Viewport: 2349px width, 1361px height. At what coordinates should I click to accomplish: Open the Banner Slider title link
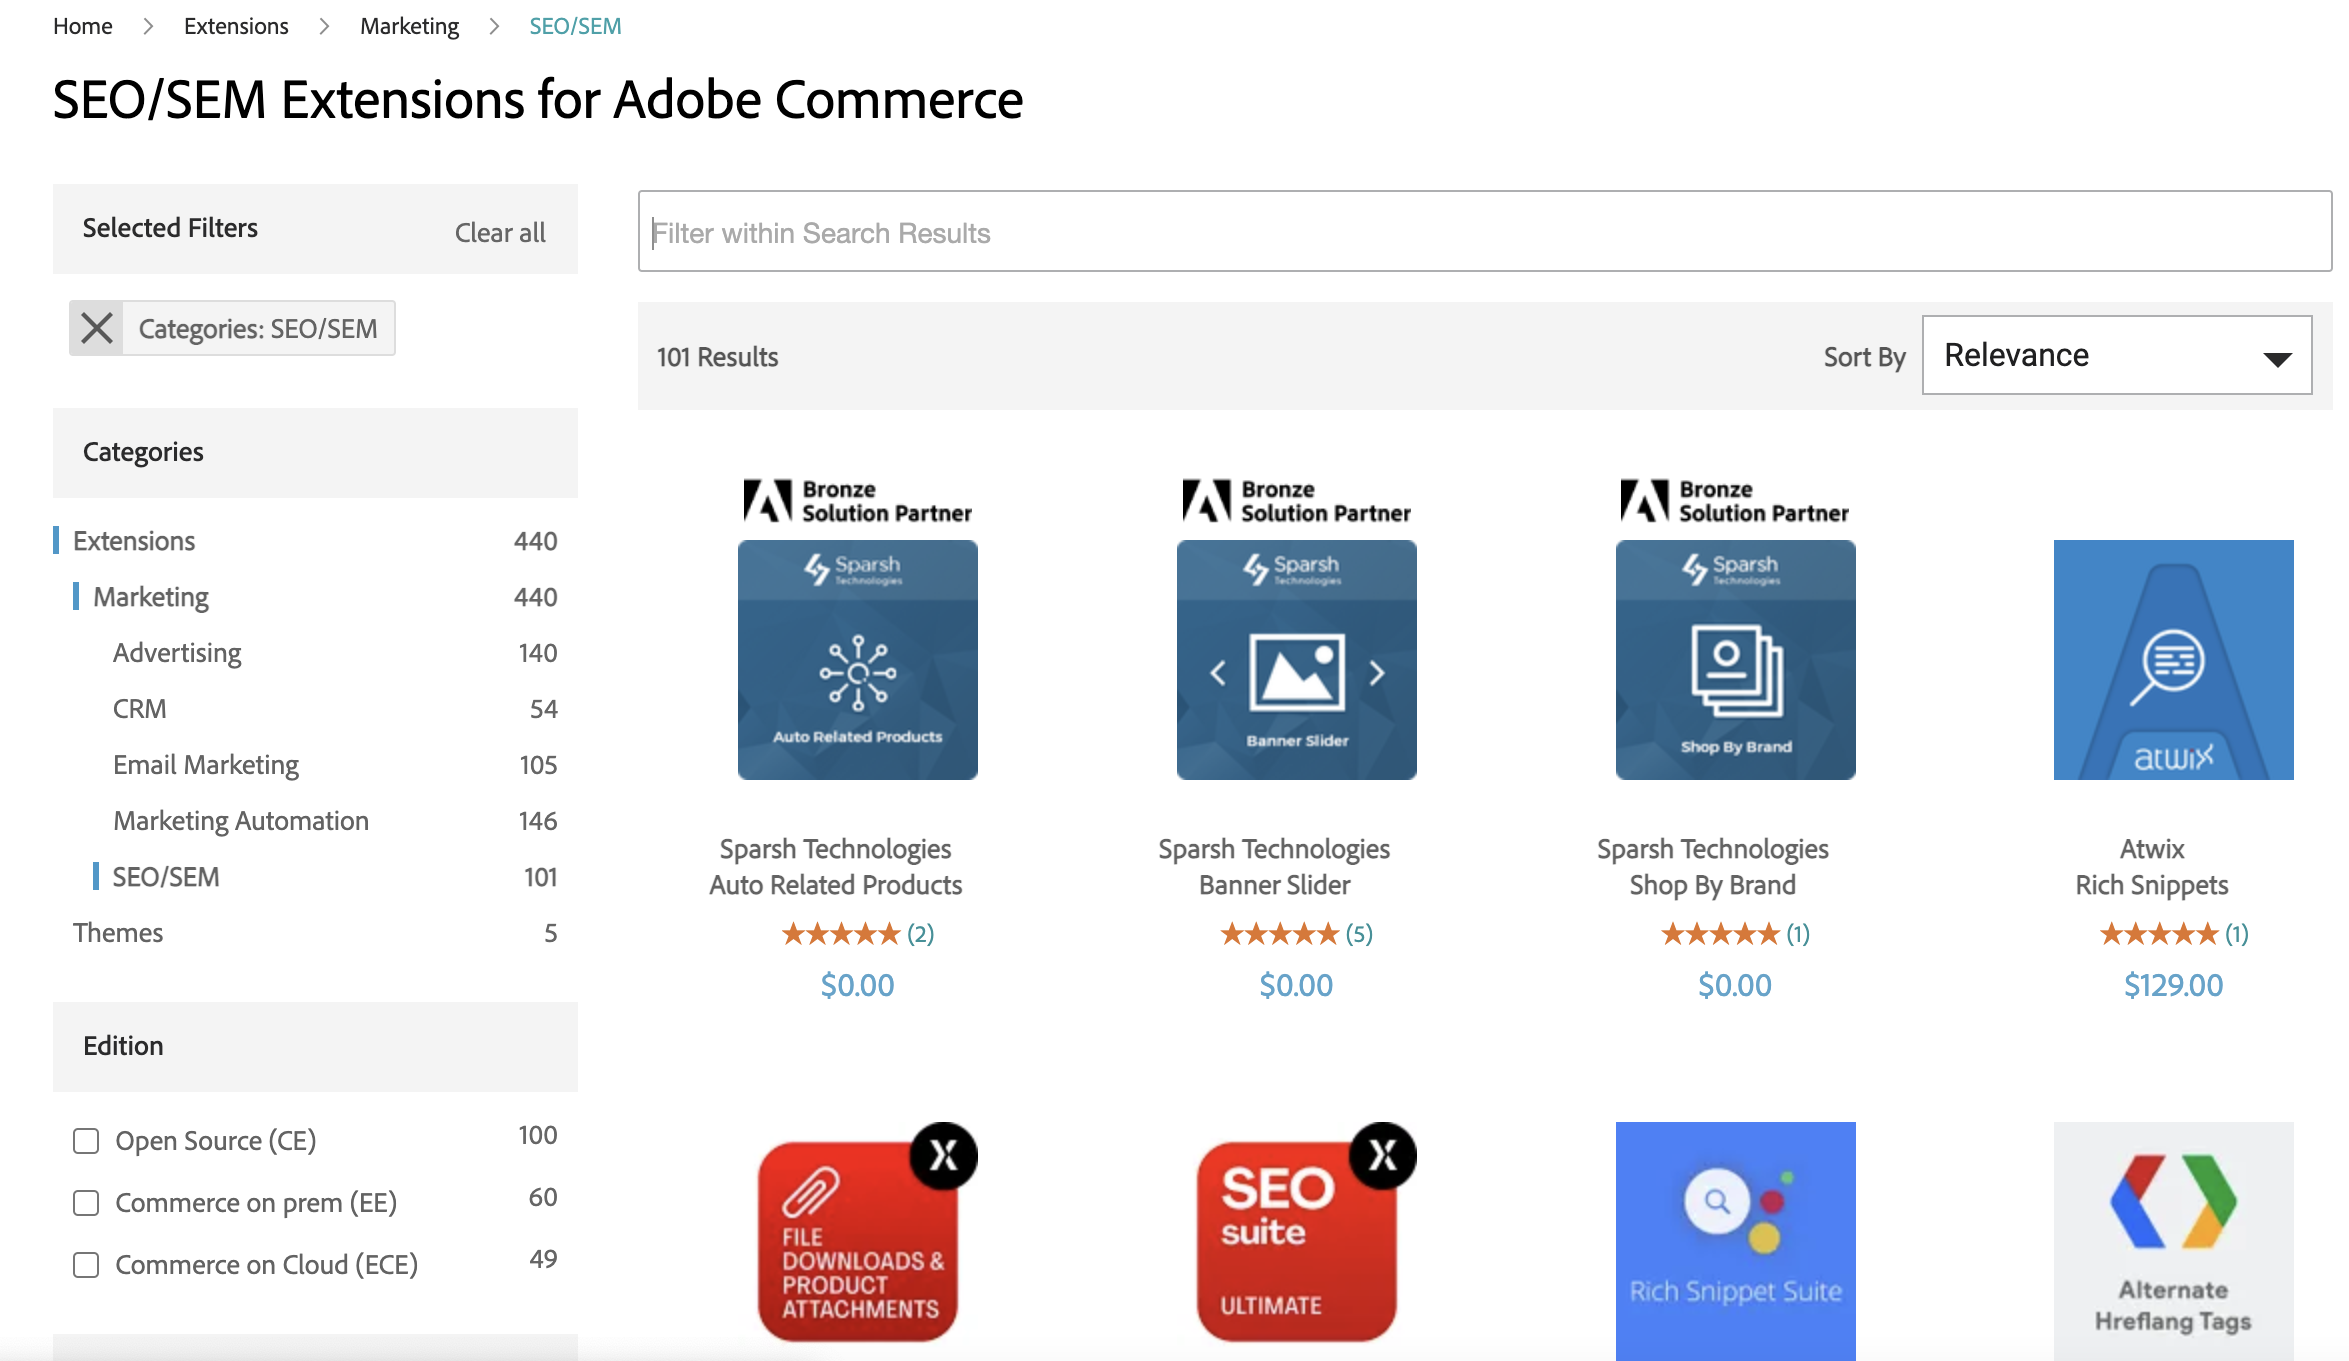pos(1275,885)
